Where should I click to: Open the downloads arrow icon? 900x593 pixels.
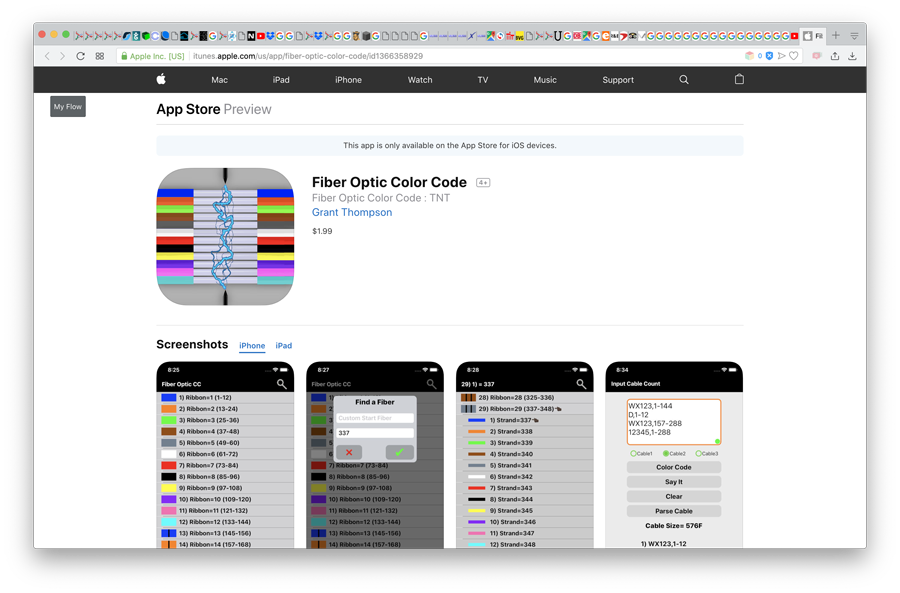tap(852, 56)
